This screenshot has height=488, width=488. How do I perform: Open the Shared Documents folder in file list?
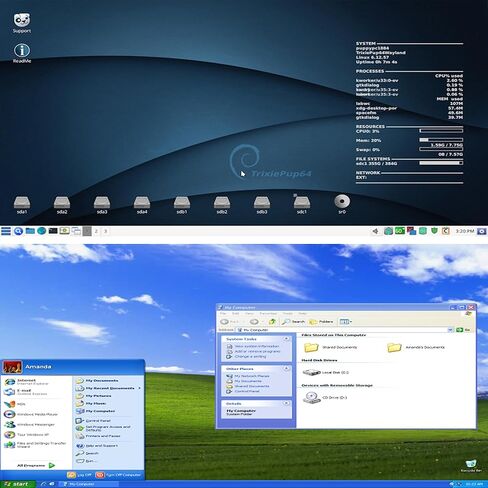(x=330, y=347)
